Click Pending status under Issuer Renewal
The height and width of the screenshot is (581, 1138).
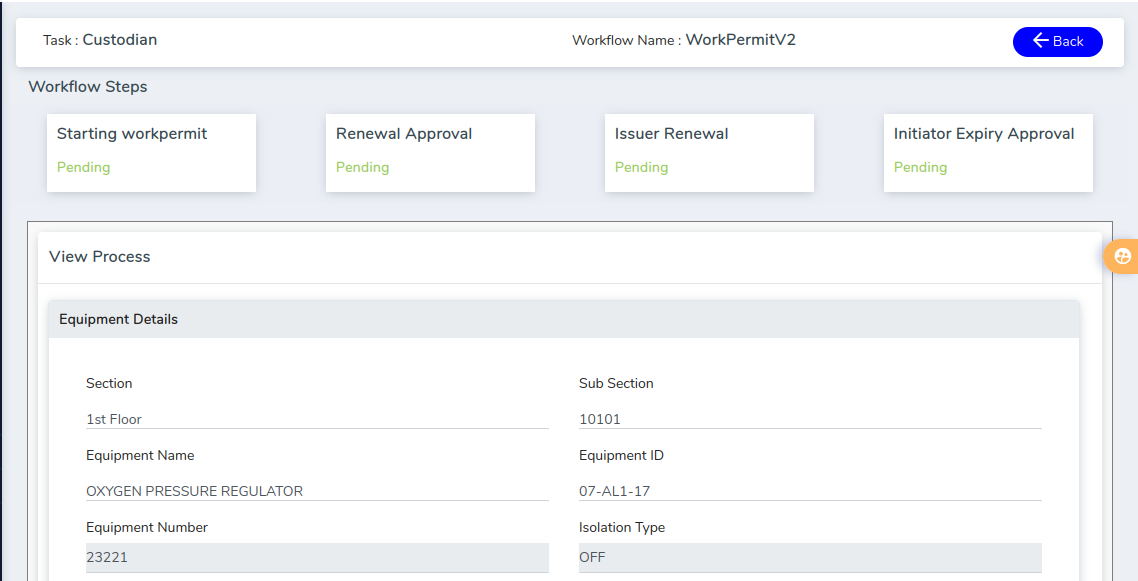[641, 167]
